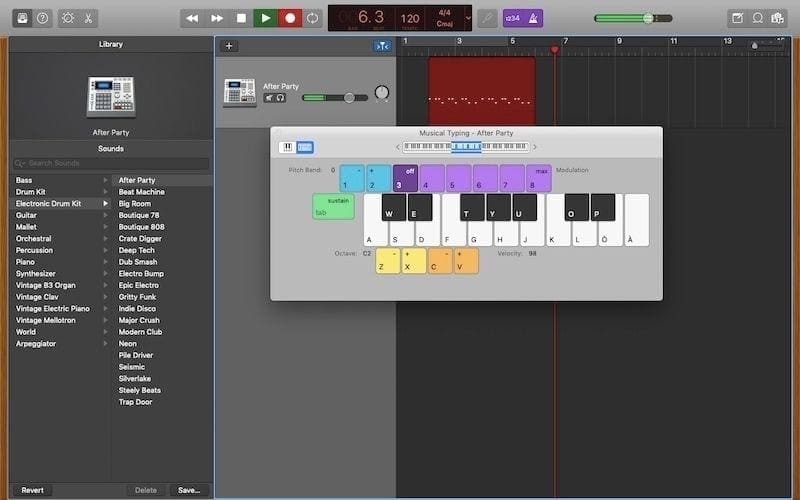Stop playback
Screen dimensions: 800x500
[x=241, y=18]
